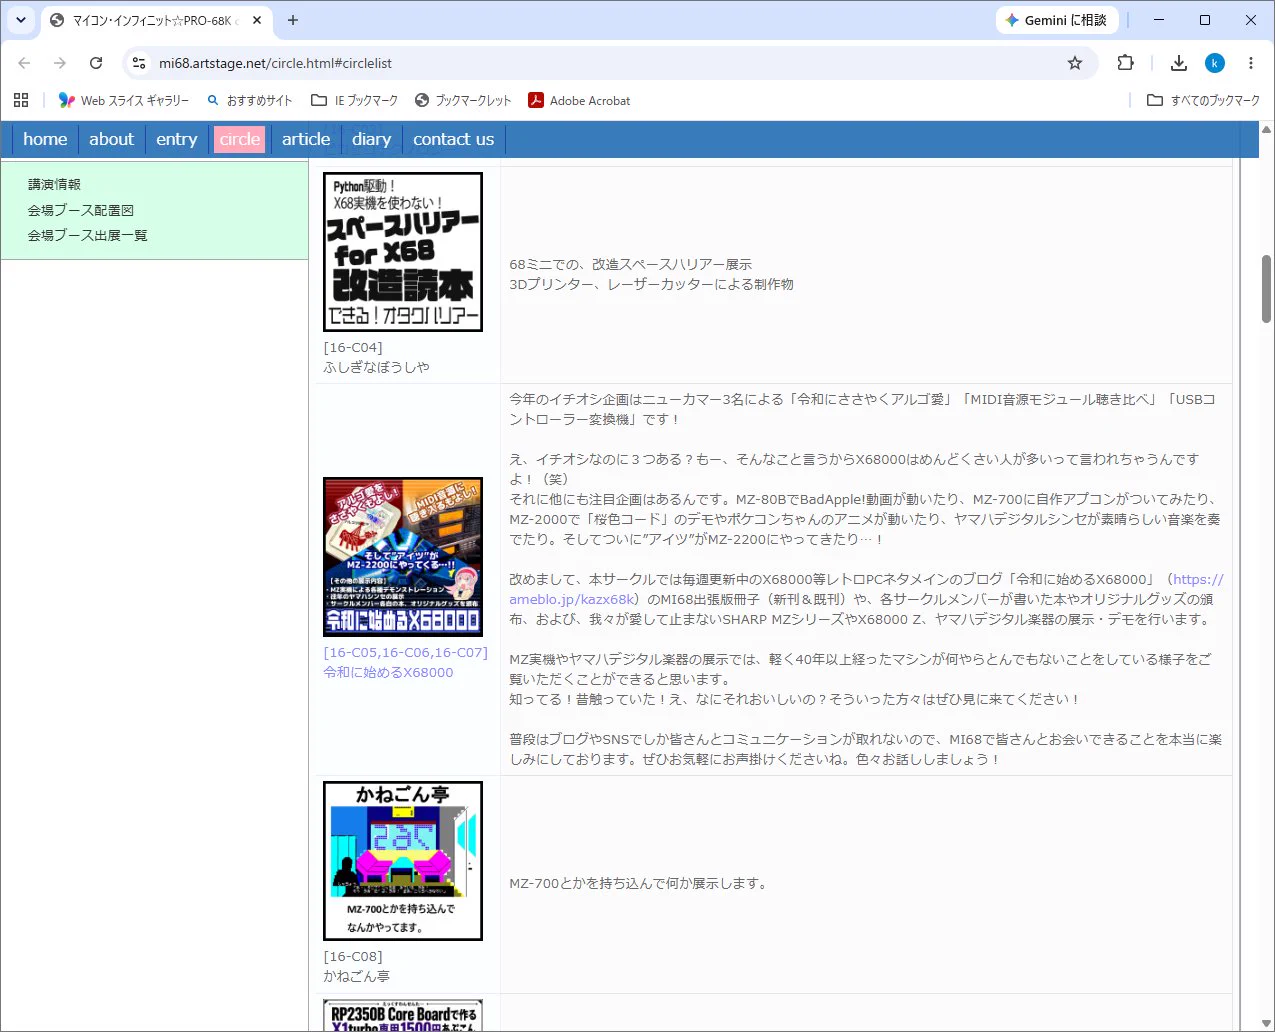1275x1032 pixels.
Task: Open site information icon in address bar
Action: [139, 63]
